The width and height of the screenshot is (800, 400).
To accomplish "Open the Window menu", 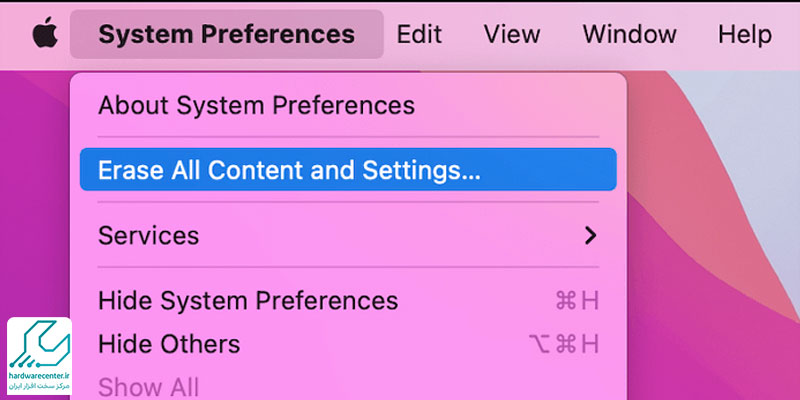I will click(x=630, y=34).
